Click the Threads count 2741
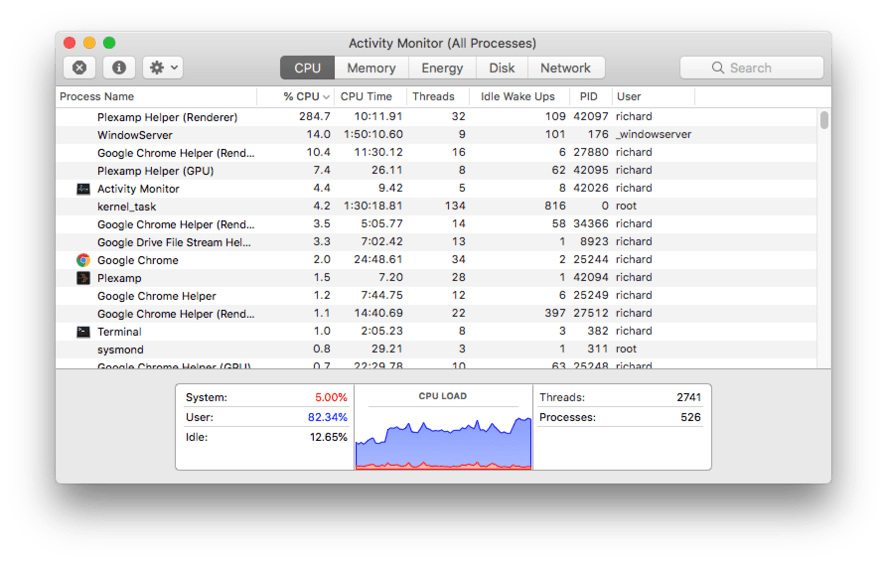This screenshot has height=563, width=887. [688, 398]
